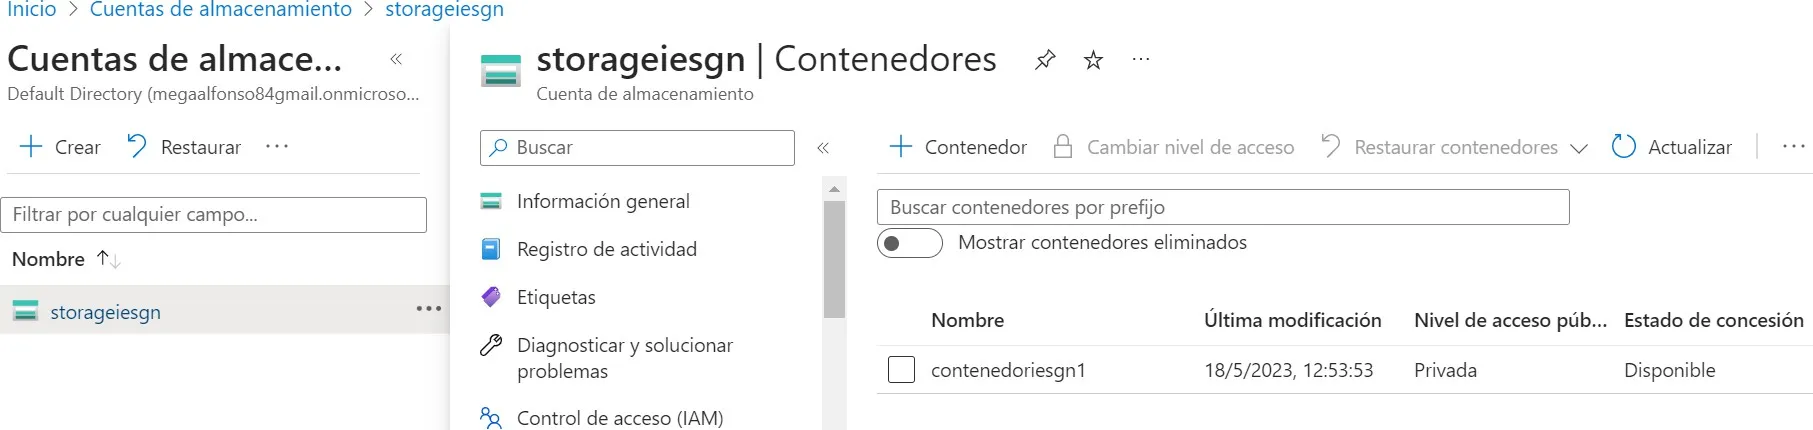This screenshot has height=430, width=1813.
Task: Click the Control de acceso (IAM) icon
Action: click(491, 418)
